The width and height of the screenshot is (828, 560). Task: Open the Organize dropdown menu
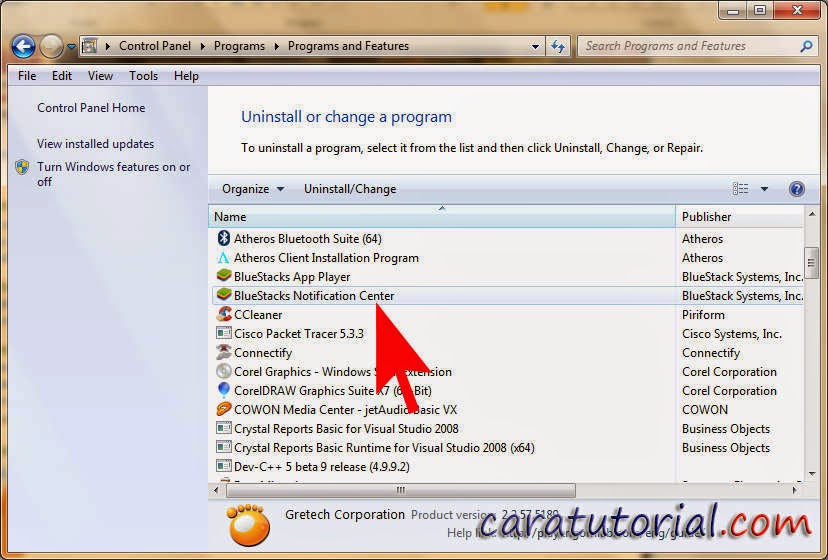[253, 189]
